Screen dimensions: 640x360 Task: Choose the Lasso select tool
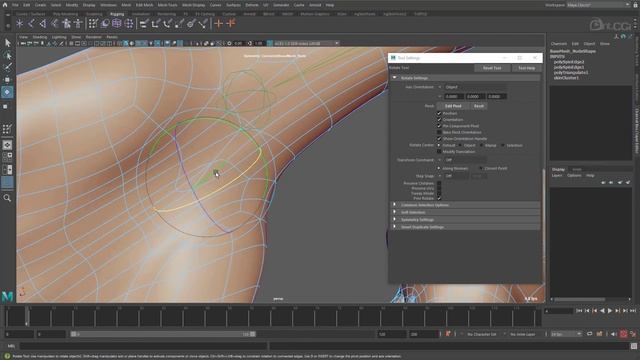[x=7, y=55]
